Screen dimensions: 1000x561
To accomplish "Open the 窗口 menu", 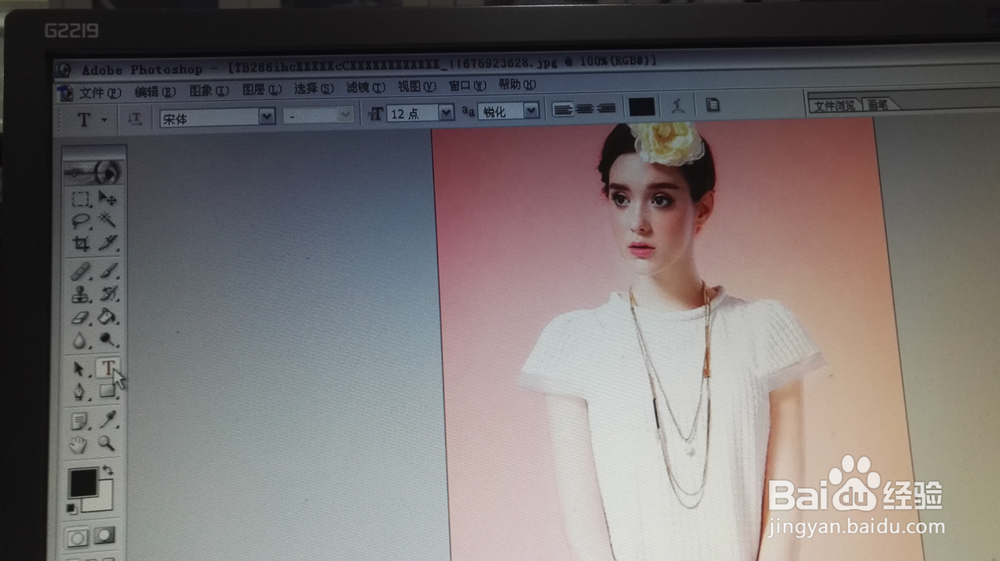I will (x=467, y=85).
